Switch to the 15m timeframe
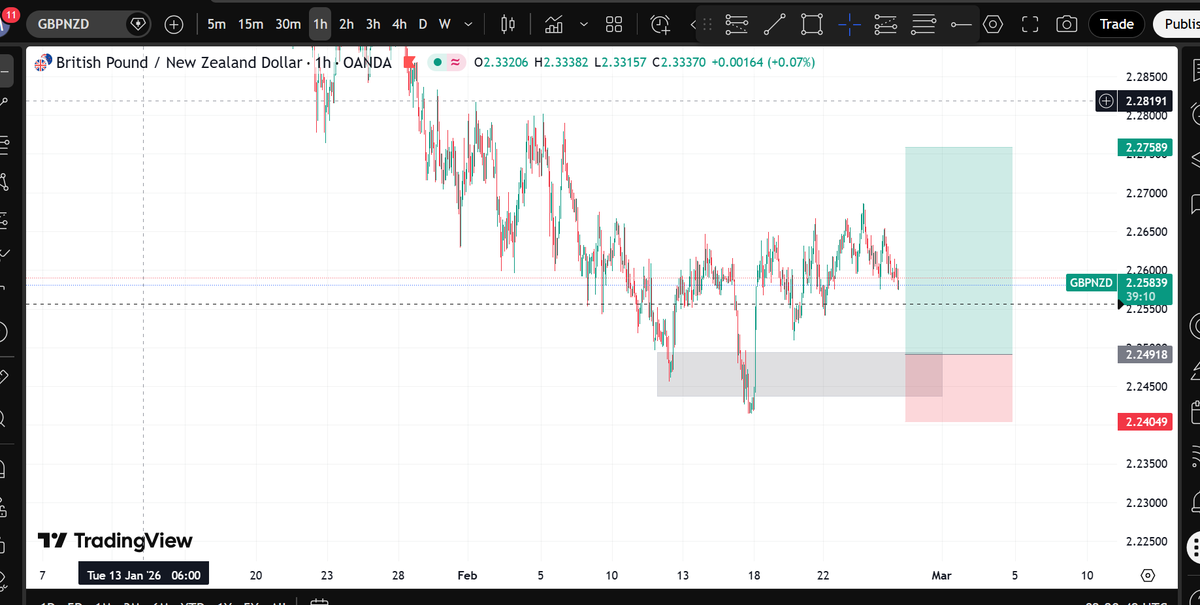This screenshot has height=605, width=1200. tap(250, 23)
